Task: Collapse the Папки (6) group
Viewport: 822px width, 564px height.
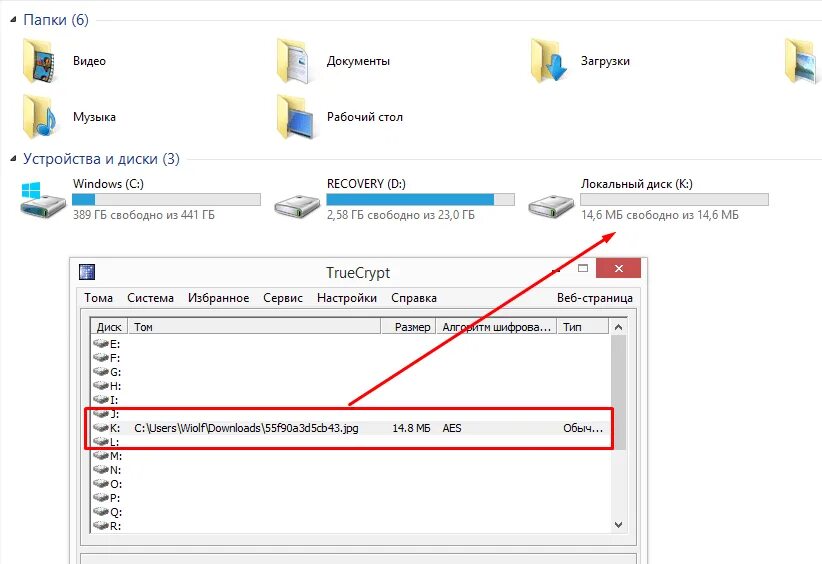Action: 13,20
